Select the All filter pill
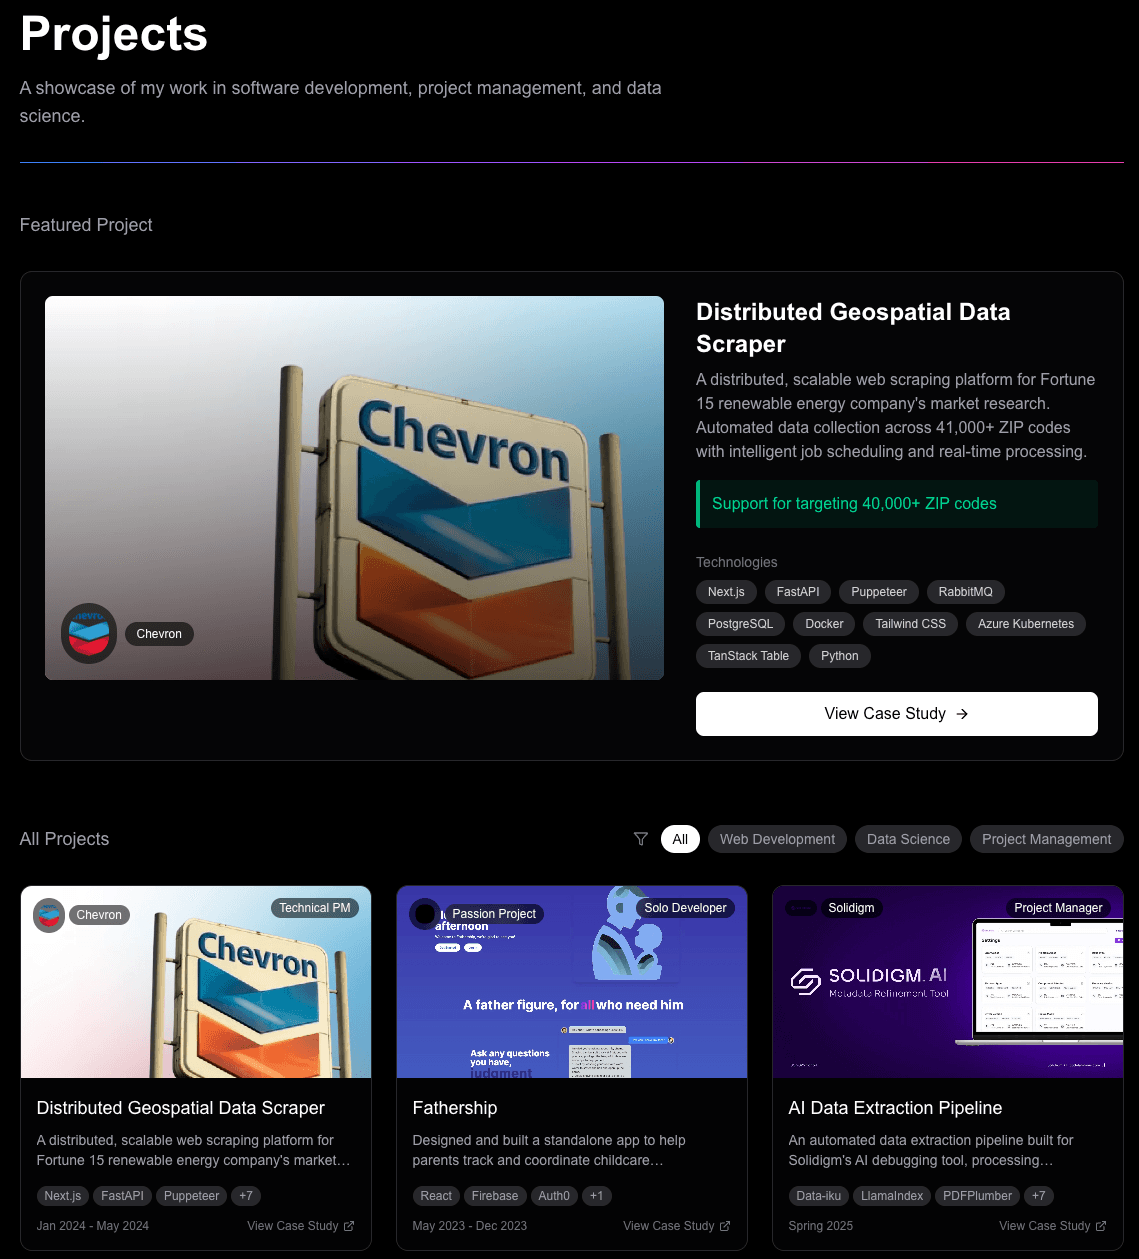The width and height of the screenshot is (1139, 1259). [680, 839]
